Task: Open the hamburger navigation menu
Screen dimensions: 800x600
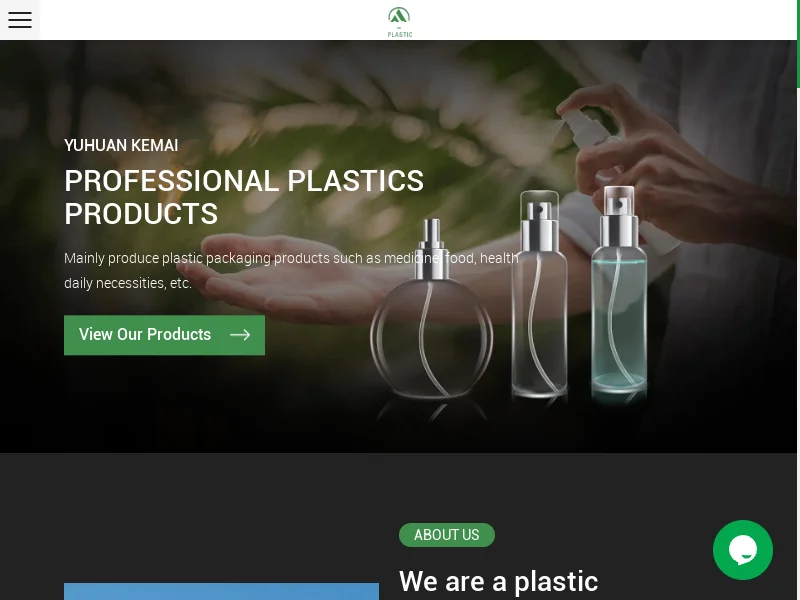Action: pyautogui.click(x=20, y=20)
